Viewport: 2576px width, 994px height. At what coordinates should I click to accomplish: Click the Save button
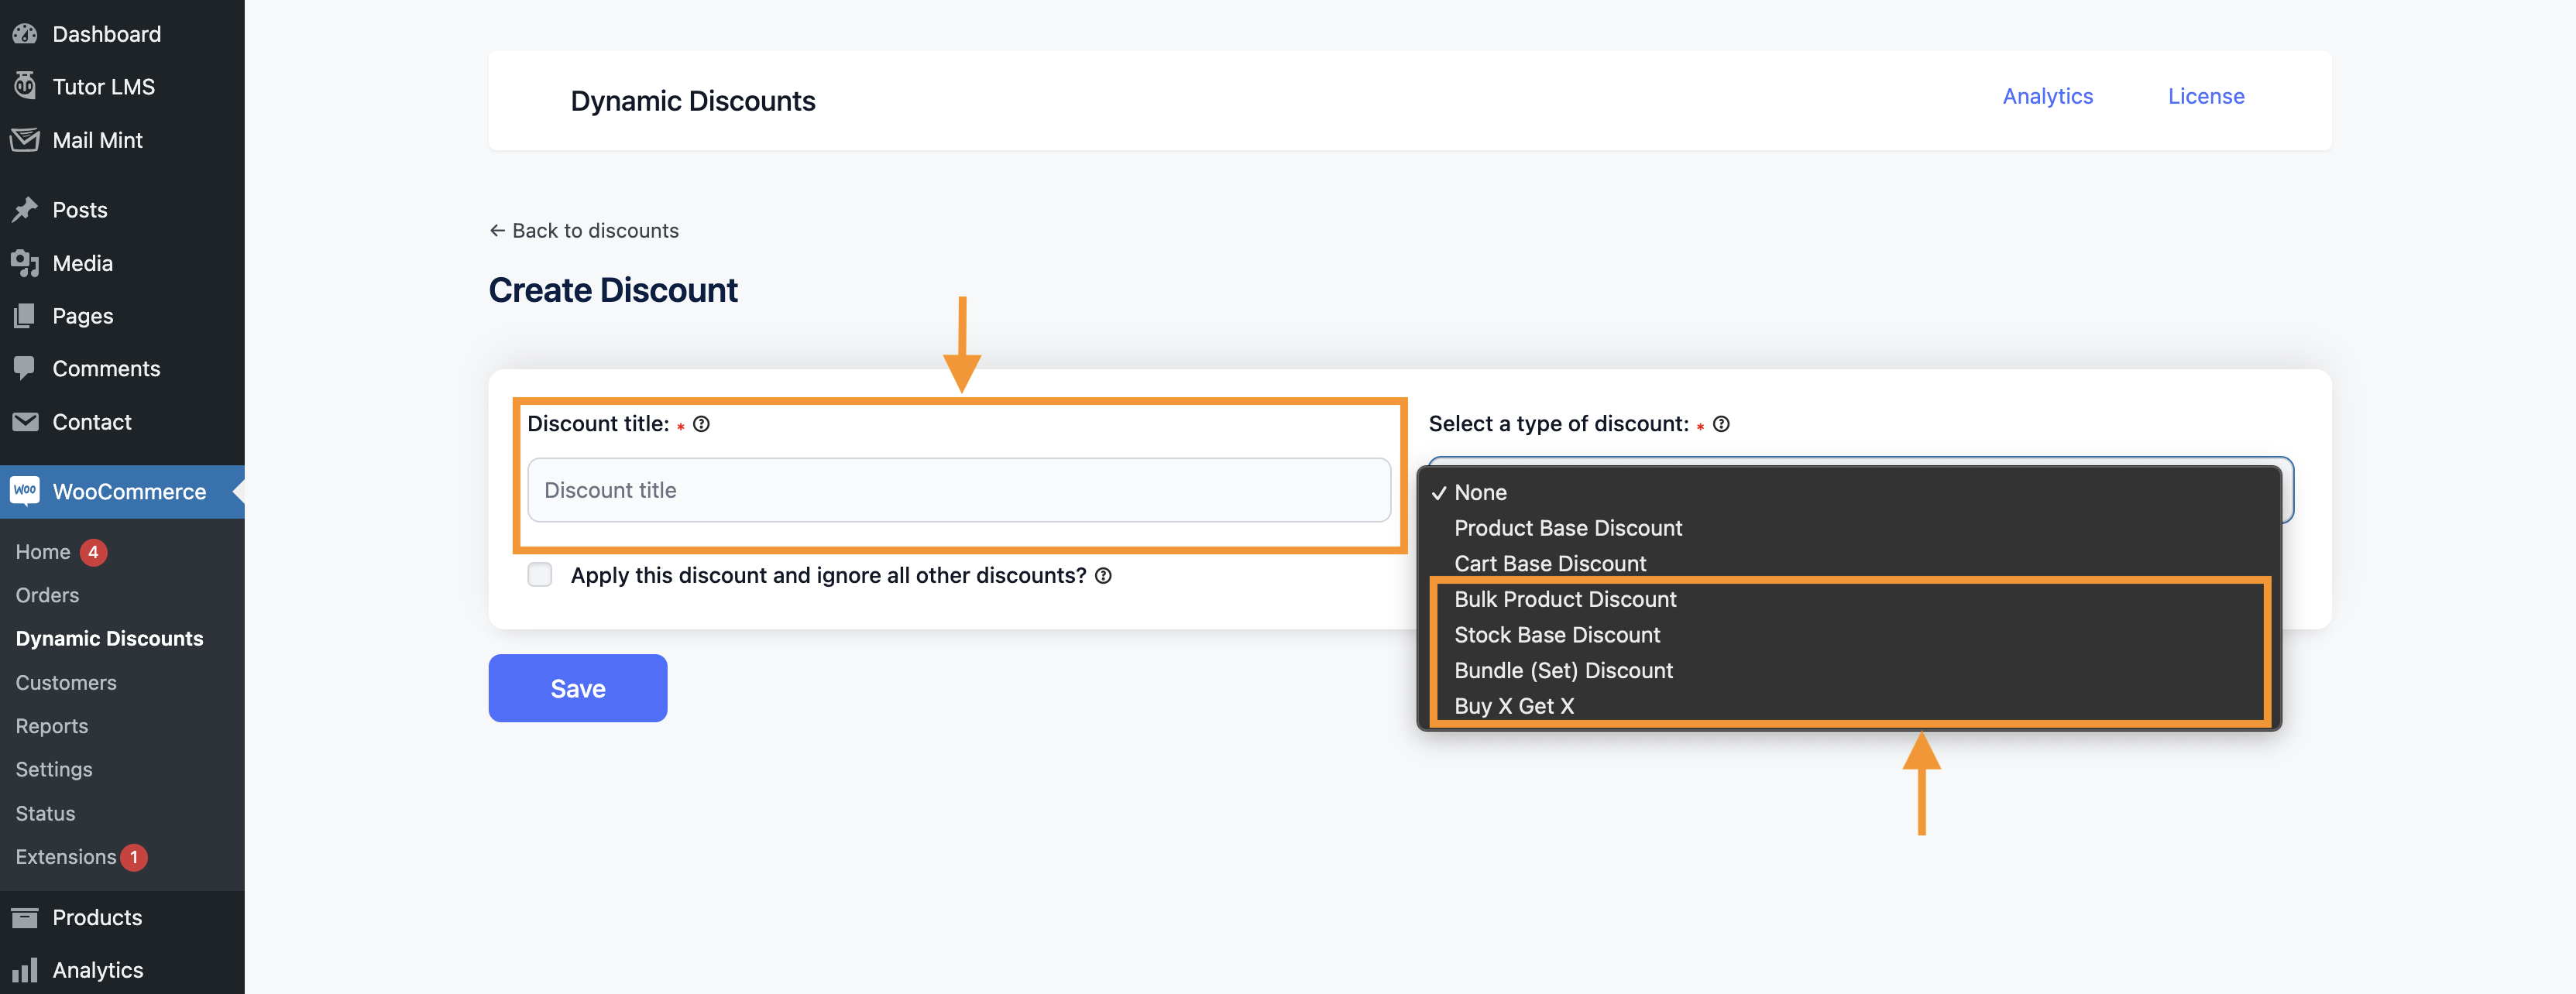pyautogui.click(x=579, y=687)
